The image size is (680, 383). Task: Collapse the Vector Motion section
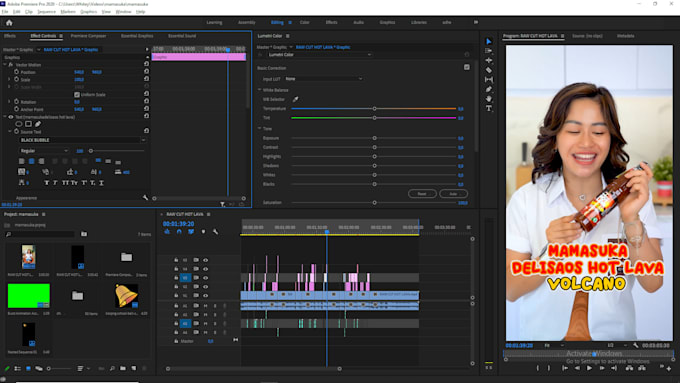coord(5,65)
